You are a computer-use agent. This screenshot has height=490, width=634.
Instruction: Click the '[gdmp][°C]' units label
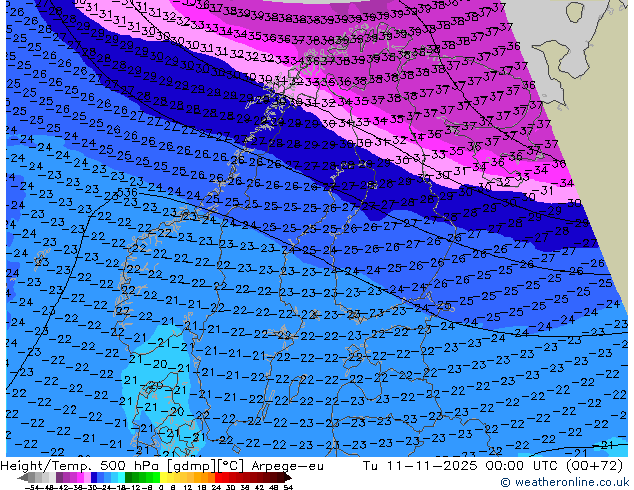coord(204,466)
